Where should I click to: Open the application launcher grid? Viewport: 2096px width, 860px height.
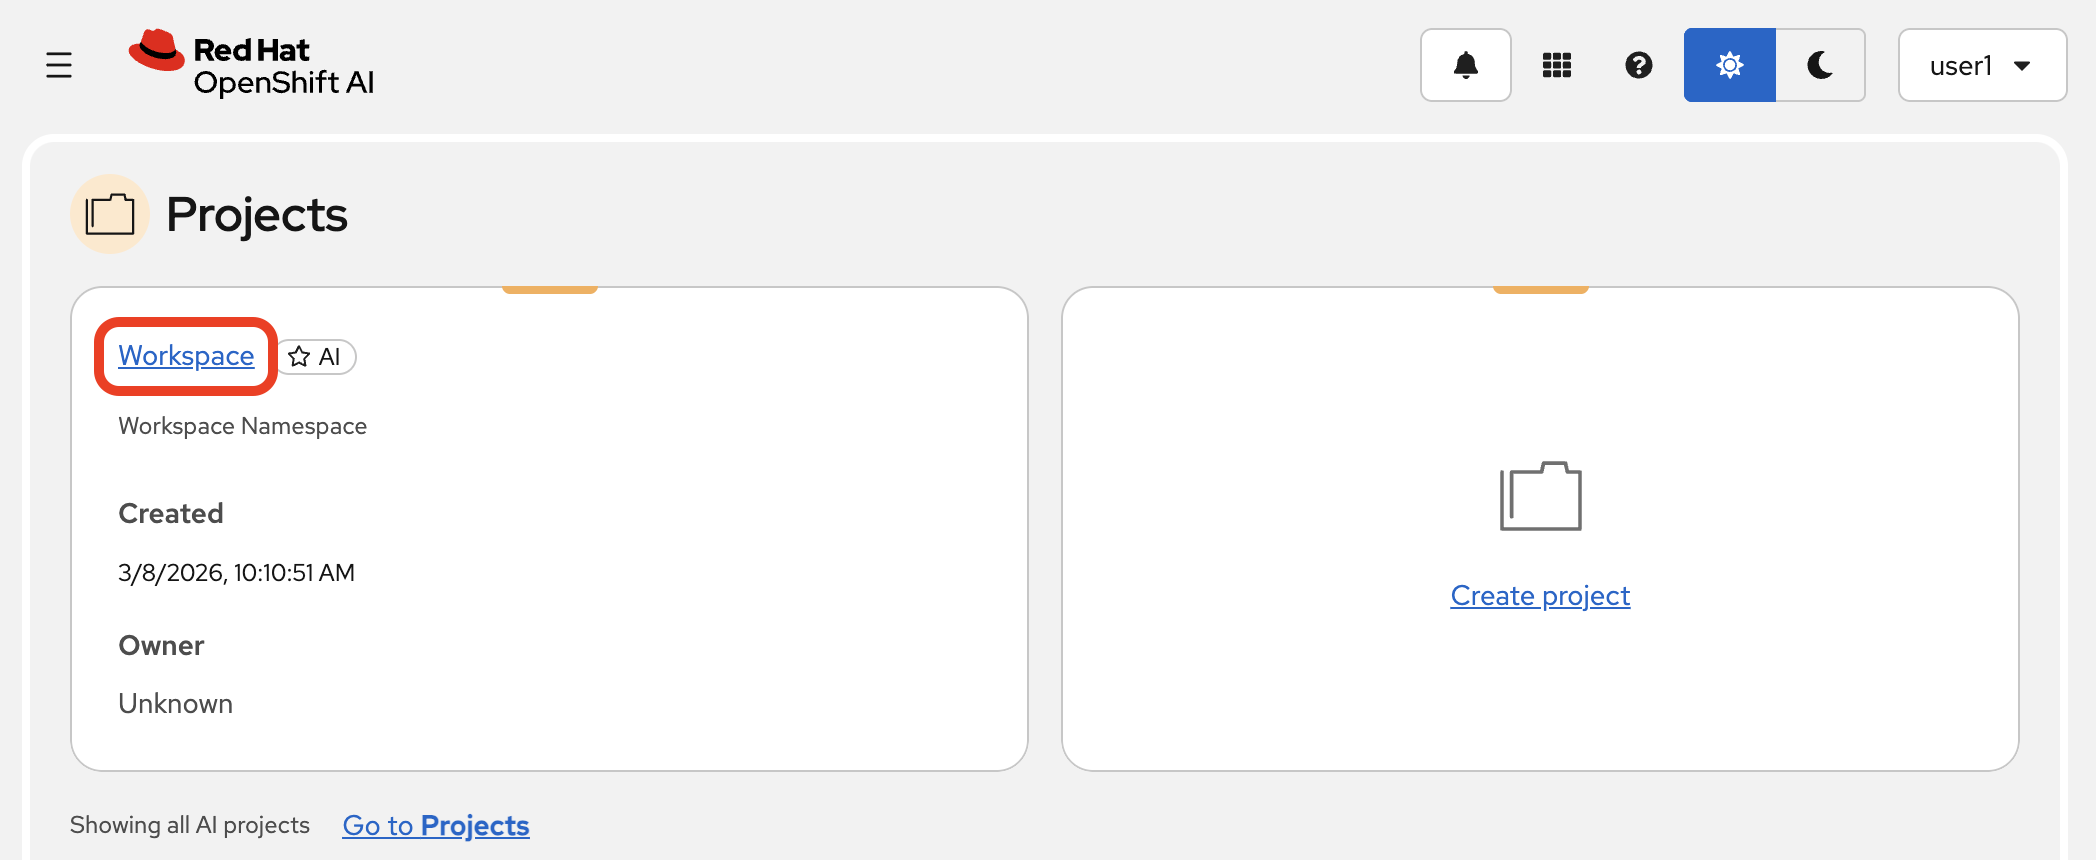[x=1557, y=64]
